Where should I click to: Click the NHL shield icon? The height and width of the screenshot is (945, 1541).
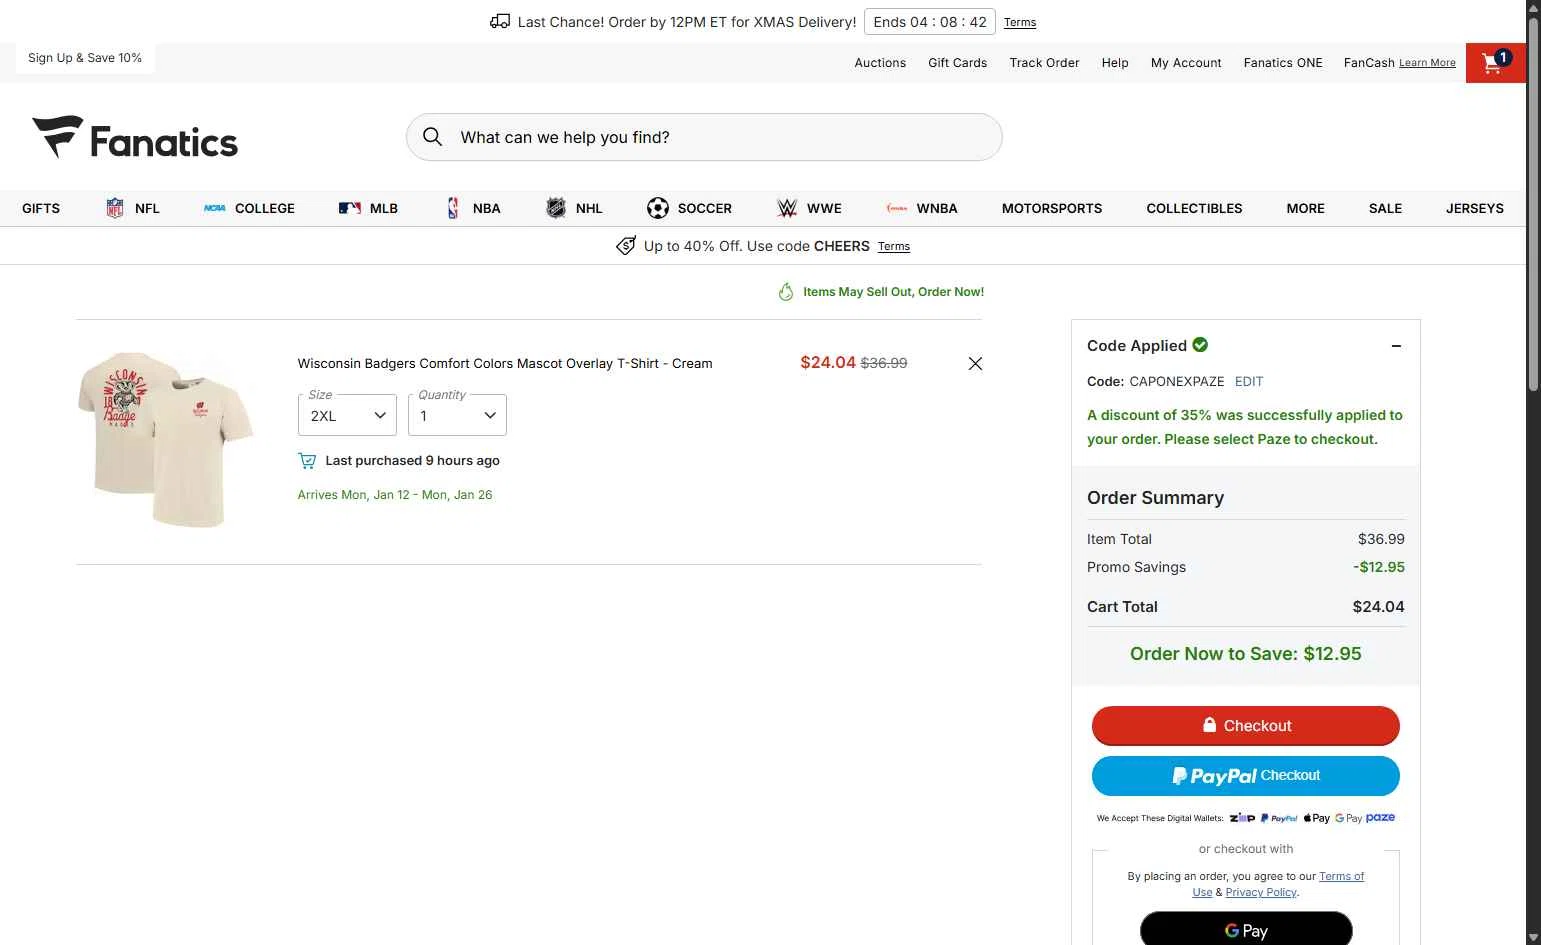click(x=556, y=208)
